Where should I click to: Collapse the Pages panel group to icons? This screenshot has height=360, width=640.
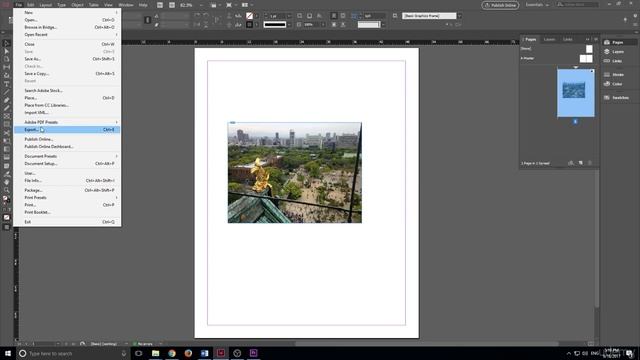point(588,39)
